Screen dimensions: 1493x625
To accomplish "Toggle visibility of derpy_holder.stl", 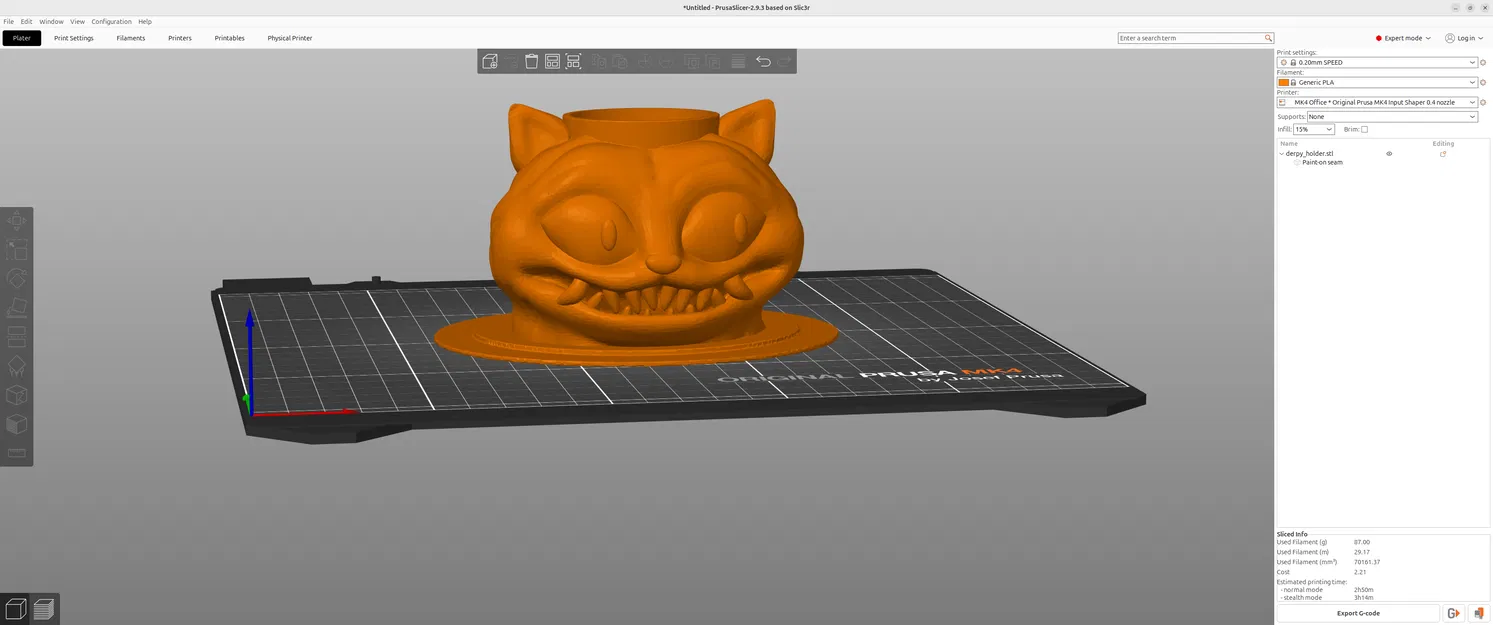I will point(1388,154).
